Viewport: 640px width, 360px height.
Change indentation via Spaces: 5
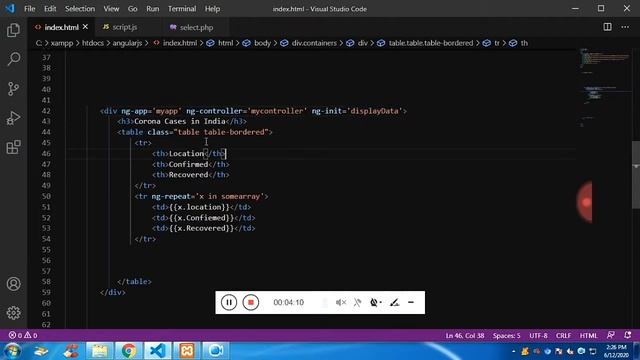point(507,336)
